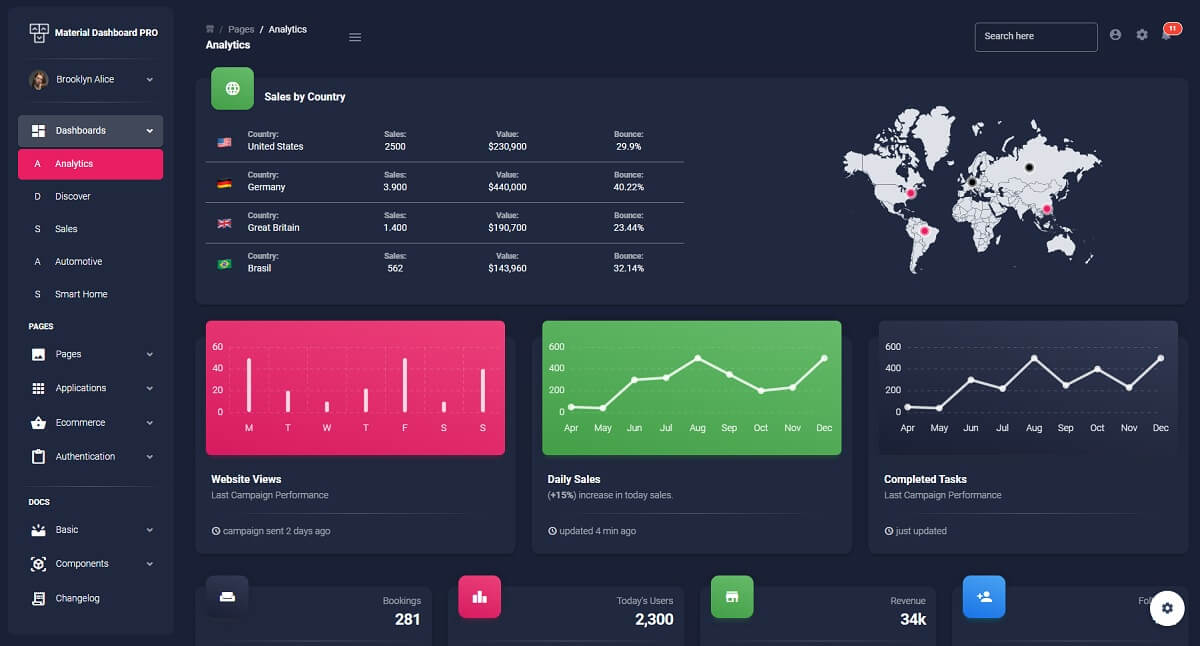This screenshot has height=646, width=1200.
Task: Click the Bookings weekend icon
Action: tap(227, 597)
